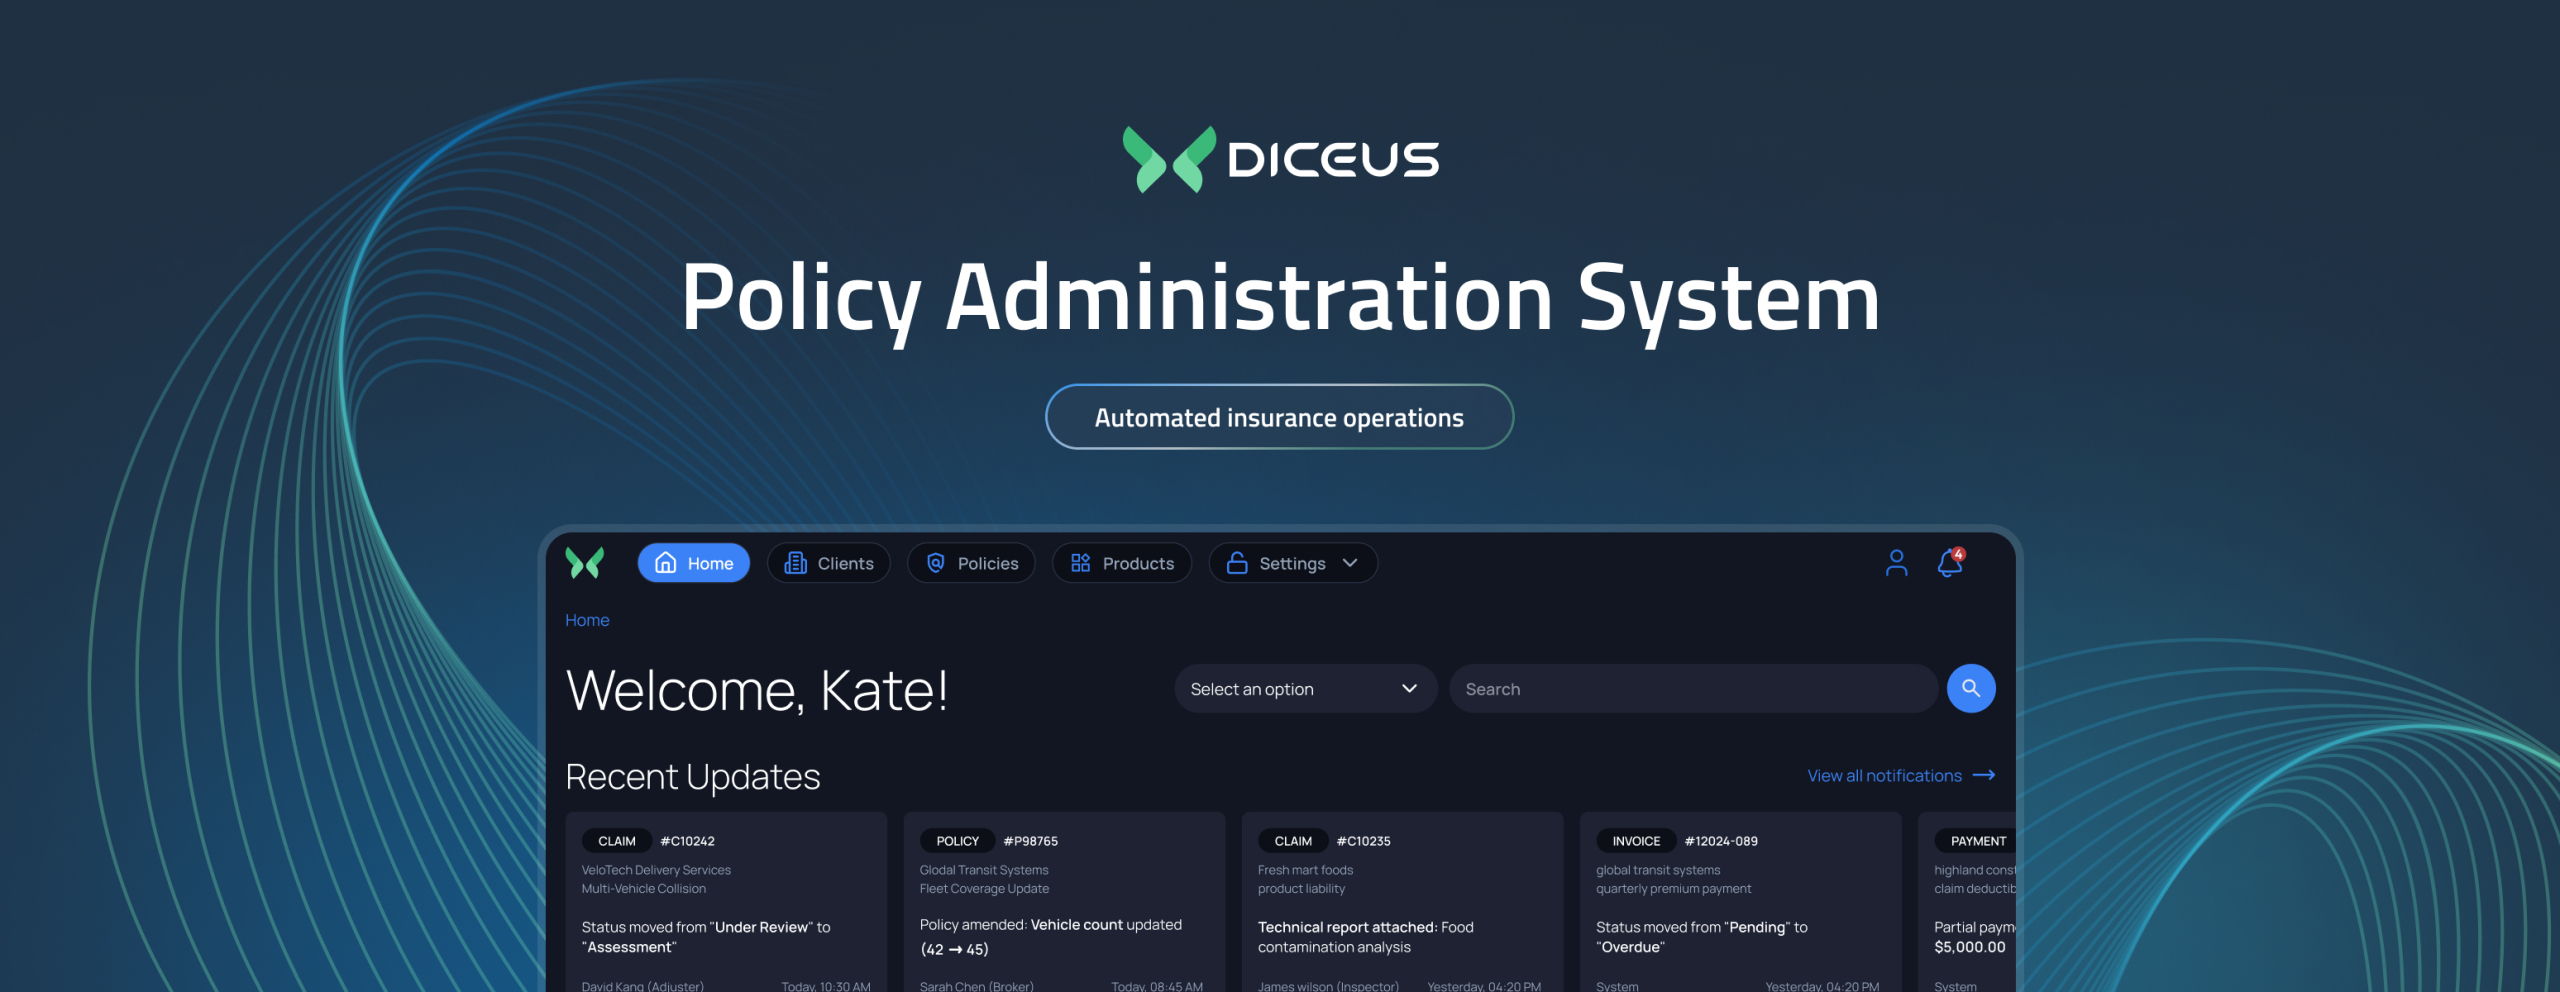Focus the Search input field
Screen dimensions: 2560x992
[1693, 689]
